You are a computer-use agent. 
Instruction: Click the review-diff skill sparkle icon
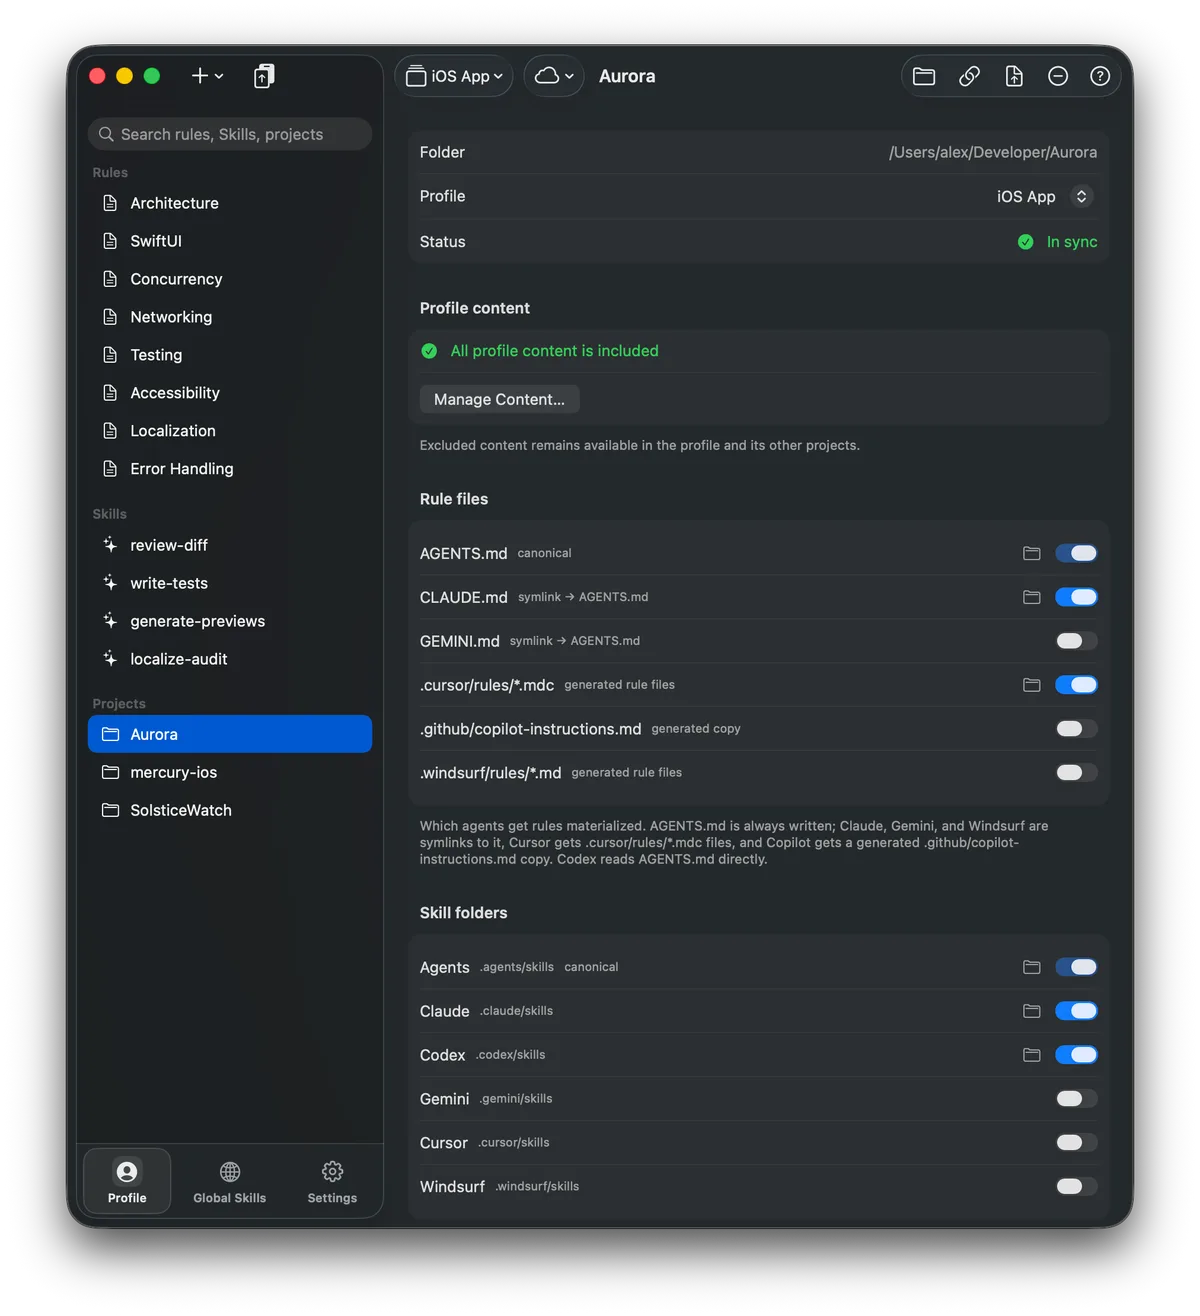(110, 545)
